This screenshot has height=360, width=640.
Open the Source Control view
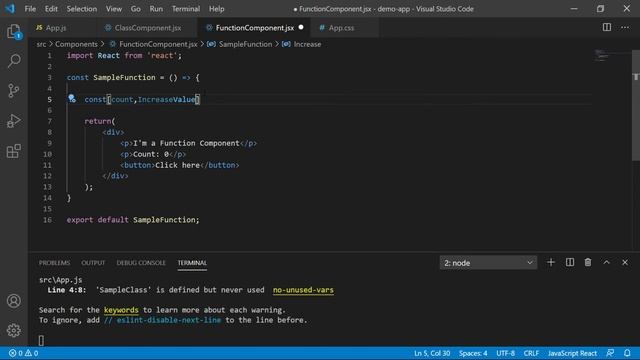pos(13,91)
